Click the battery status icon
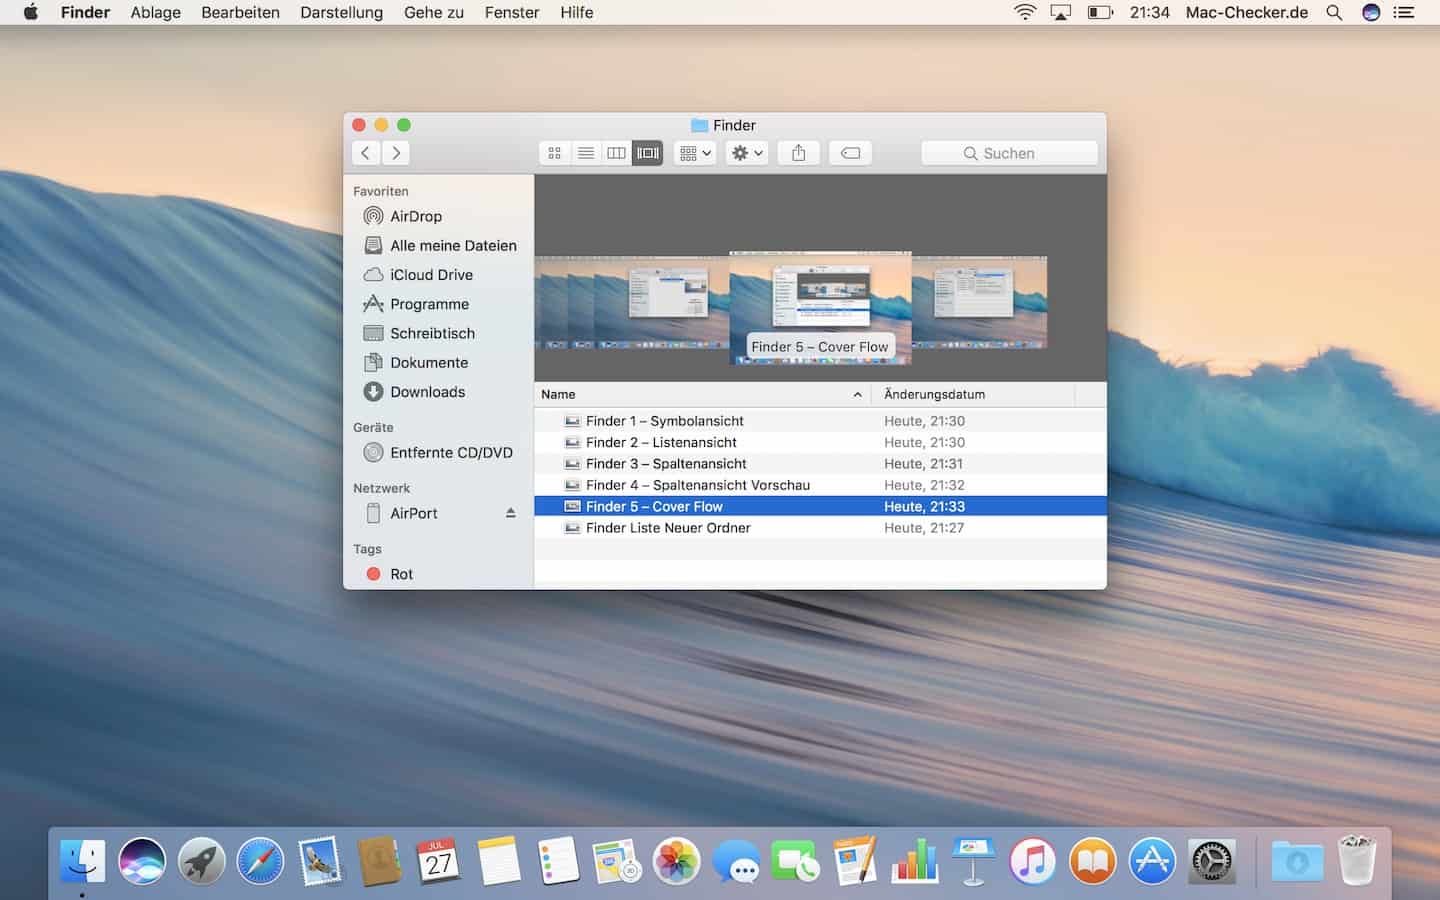This screenshot has height=900, width=1440. click(x=1100, y=12)
